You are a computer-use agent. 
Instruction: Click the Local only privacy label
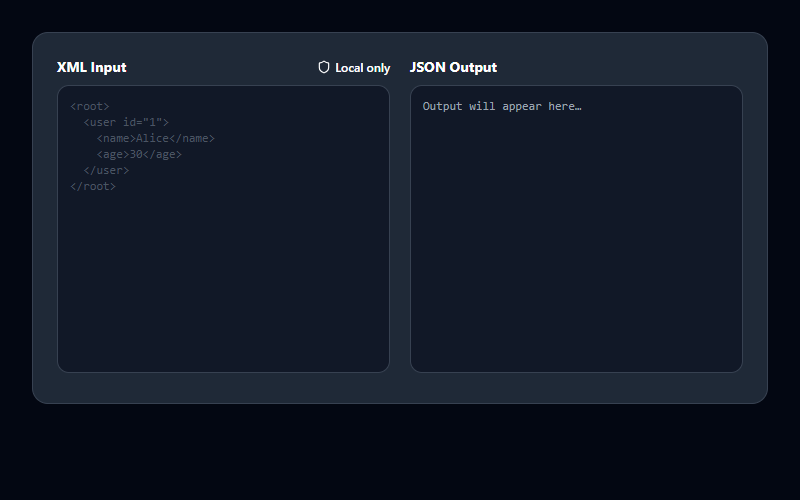(354, 67)
